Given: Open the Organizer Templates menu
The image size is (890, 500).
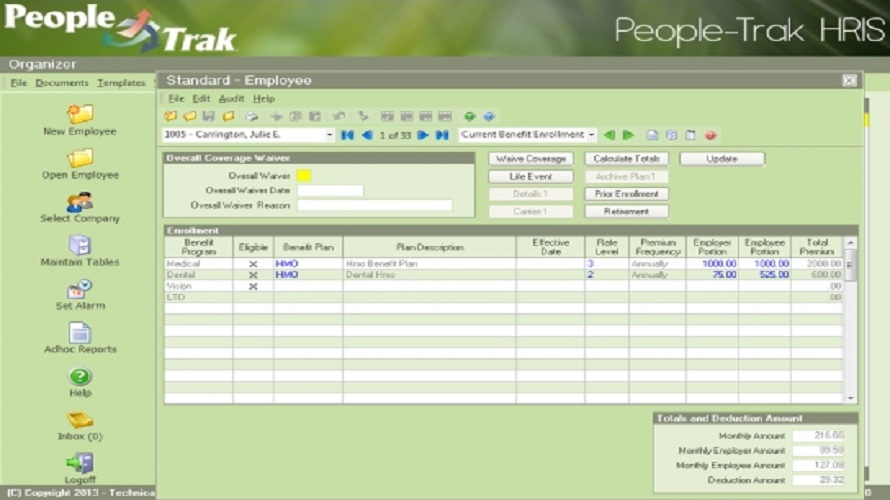Looking at the screenshot, I should pos(121,83).
